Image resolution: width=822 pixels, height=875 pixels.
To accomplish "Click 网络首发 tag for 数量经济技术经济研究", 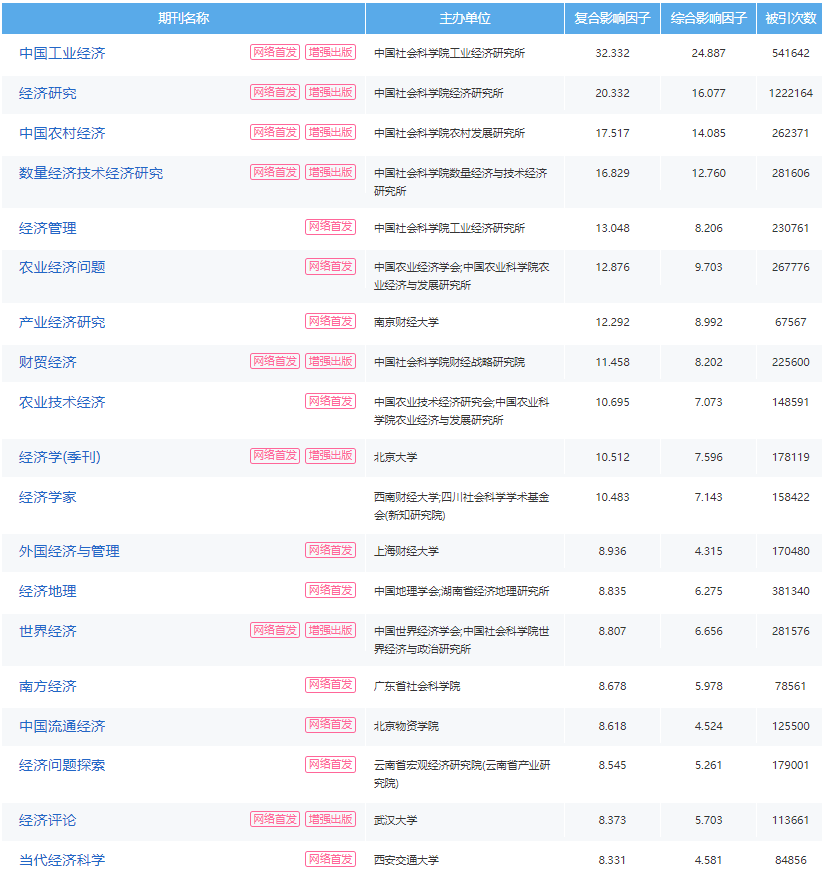I will pos(275,172).
